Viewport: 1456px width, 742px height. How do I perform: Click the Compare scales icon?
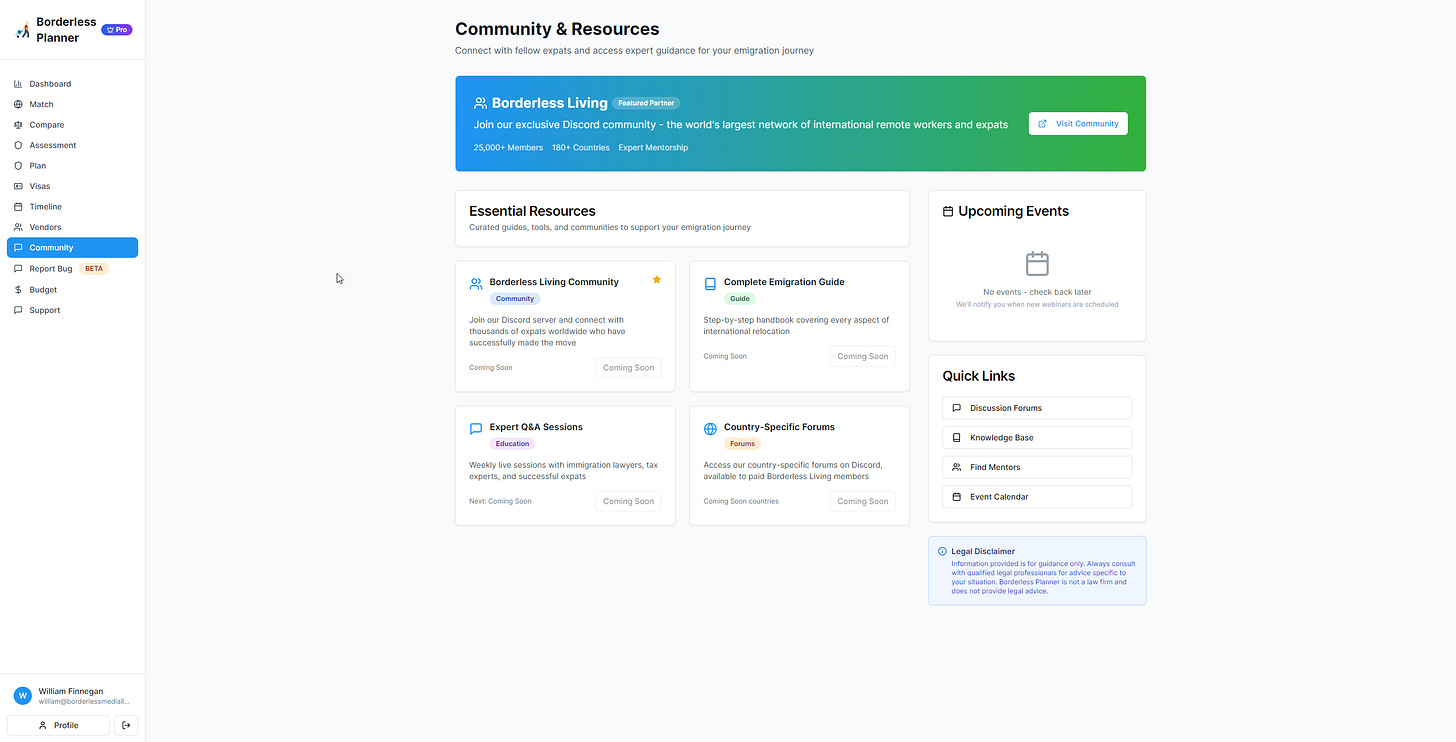point(18,125)
